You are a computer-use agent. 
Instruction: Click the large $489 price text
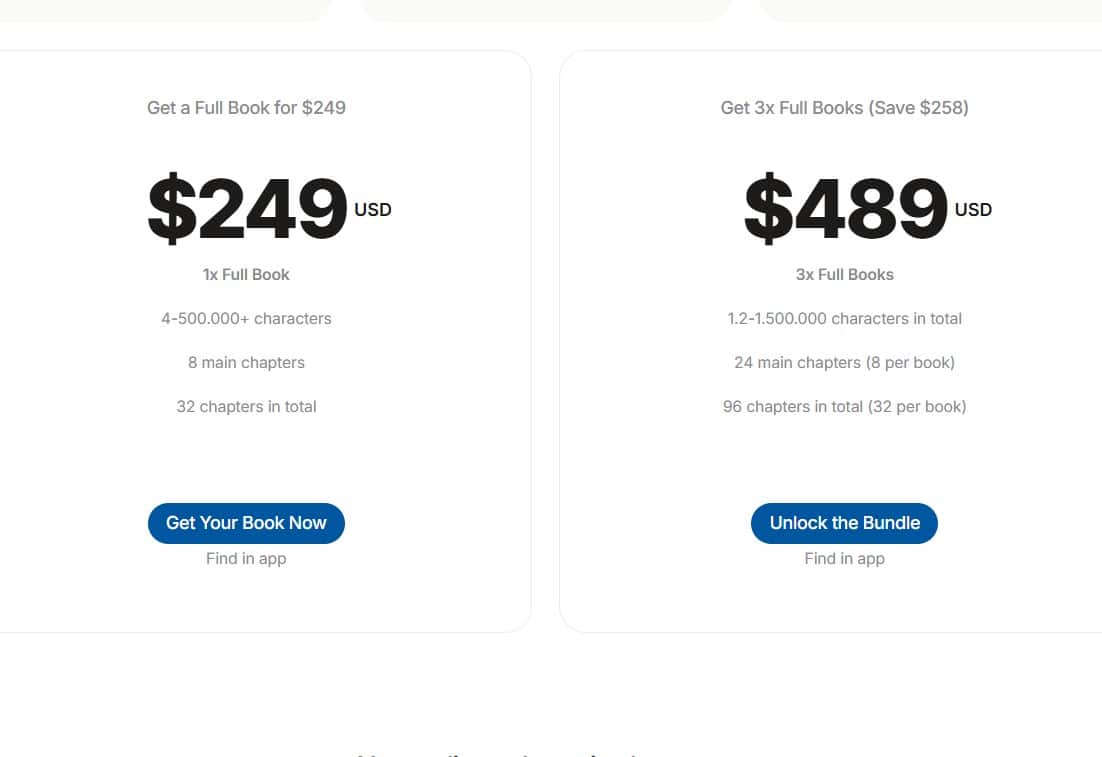click(844, 209)
